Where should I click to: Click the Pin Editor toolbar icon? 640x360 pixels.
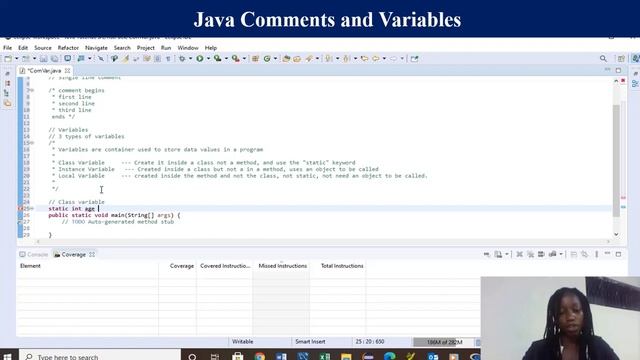[414, 59]
